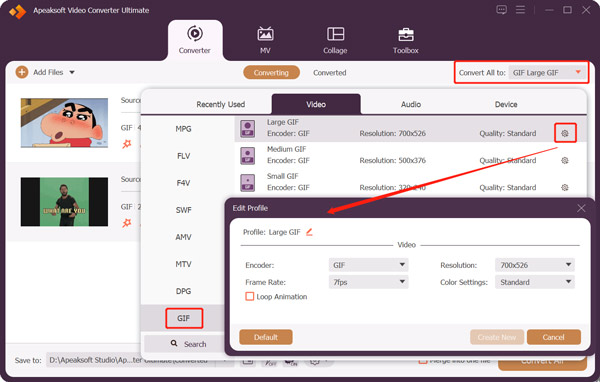Screen dimensions: 600x382
Task: Open the Converter tab
Action: [195, 40]
